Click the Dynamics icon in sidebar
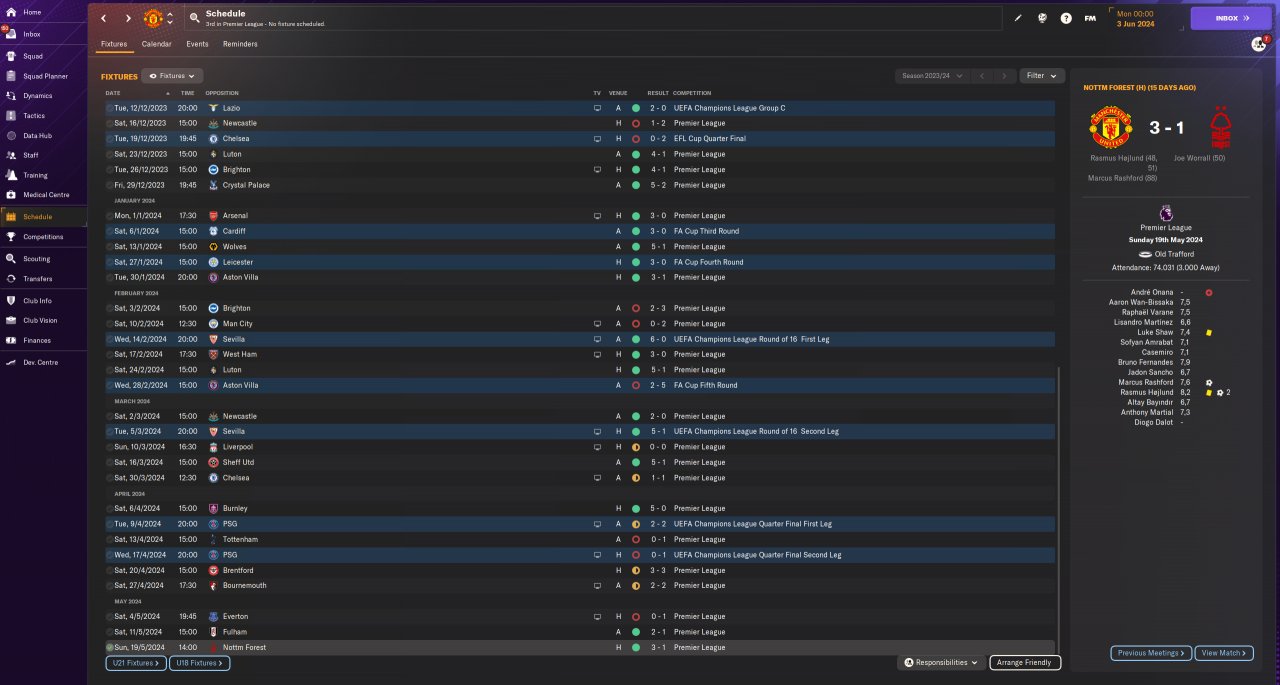This screenshot has width=1280, height=685. click(10, 96)
